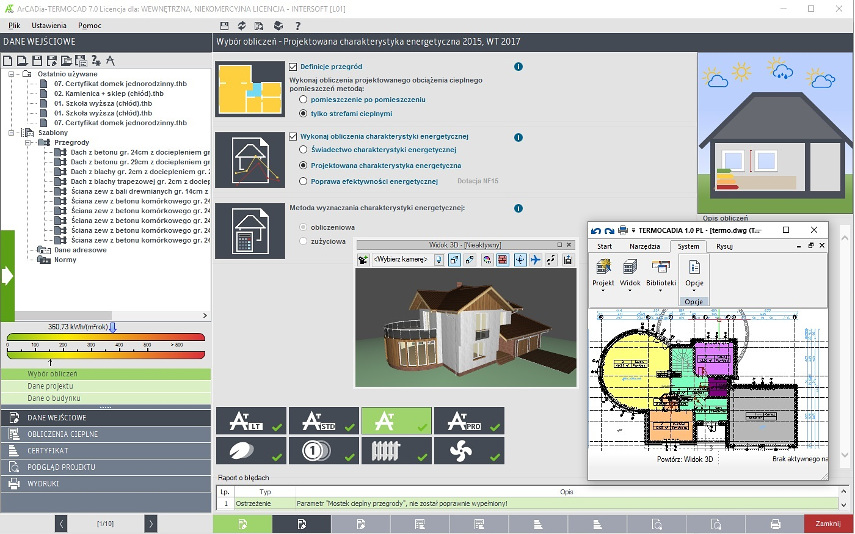
Task: Choose Świadectwo charakterystyki energetycznej option
Action: tap(303, 149)
